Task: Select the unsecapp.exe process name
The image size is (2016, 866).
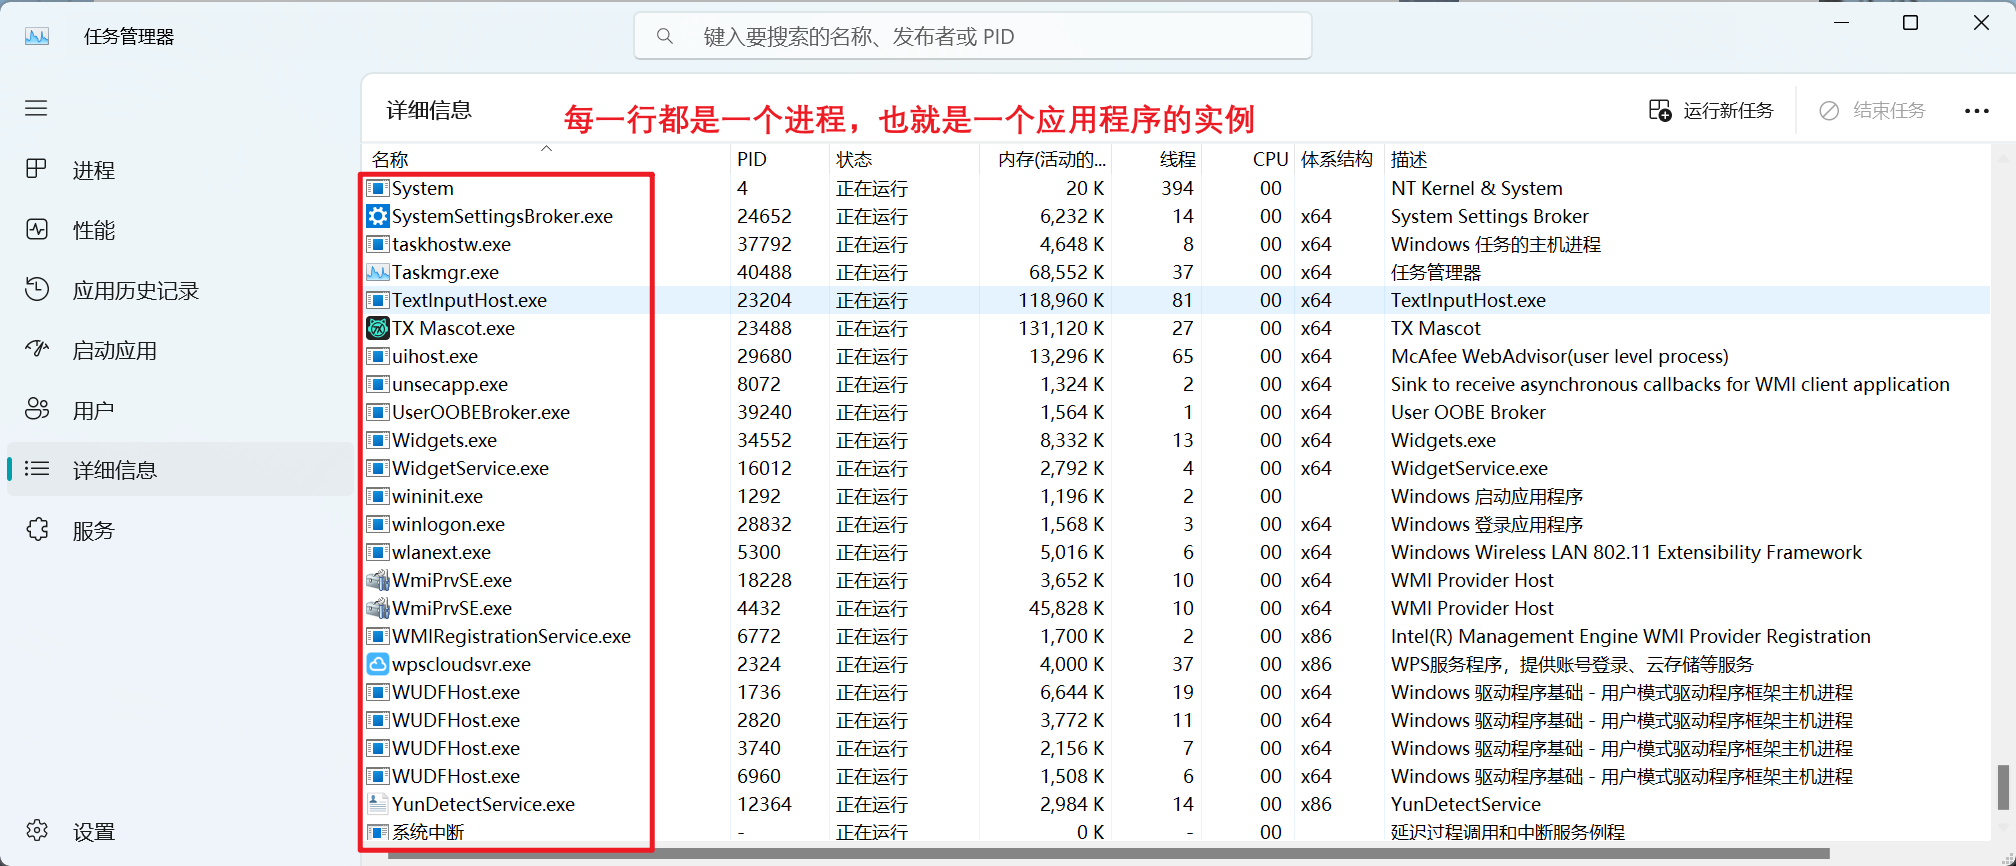Action: [450, 384]
